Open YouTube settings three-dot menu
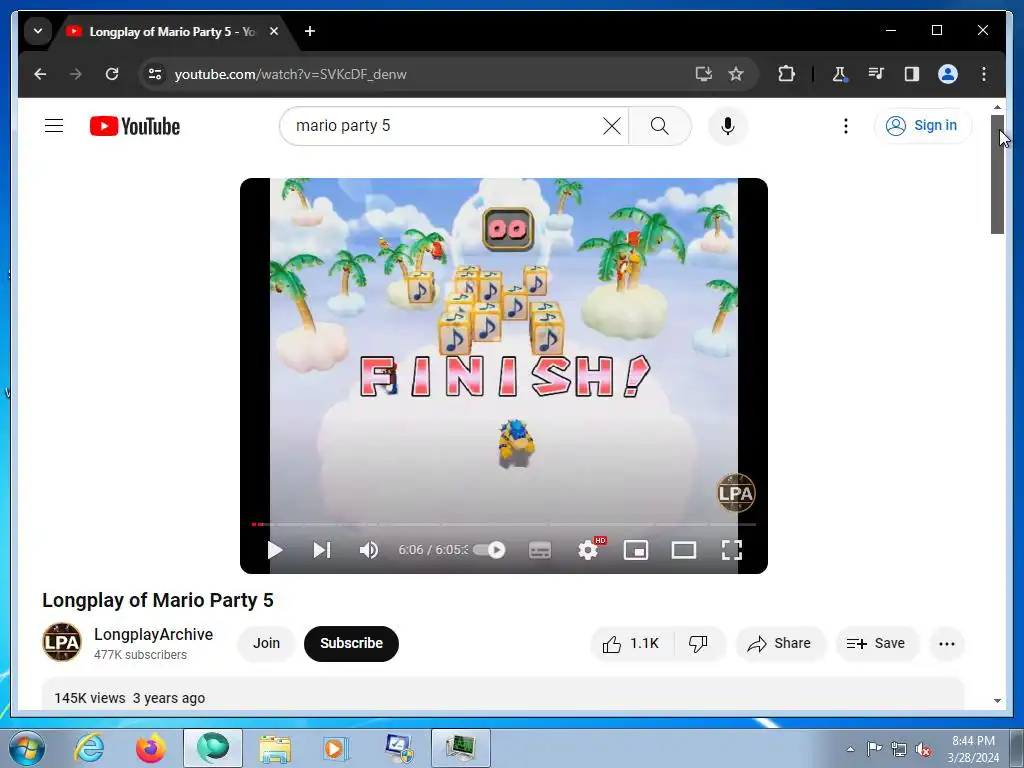This screenshot has height=768, width=1024. [846, 125]
